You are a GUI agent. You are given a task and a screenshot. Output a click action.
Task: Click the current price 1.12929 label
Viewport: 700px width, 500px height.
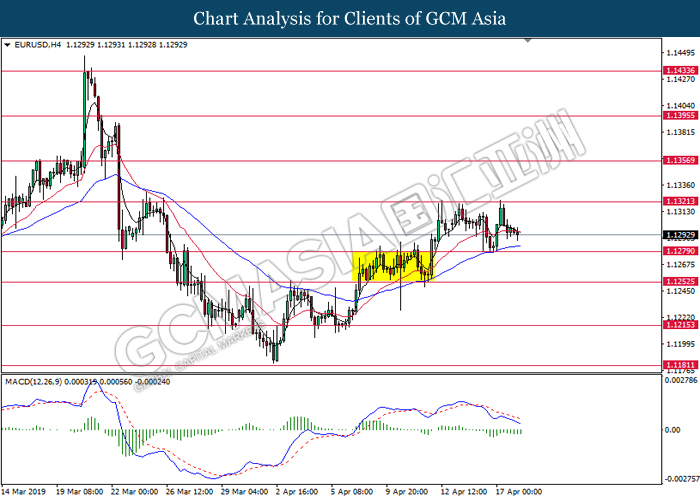pos(680,235)
